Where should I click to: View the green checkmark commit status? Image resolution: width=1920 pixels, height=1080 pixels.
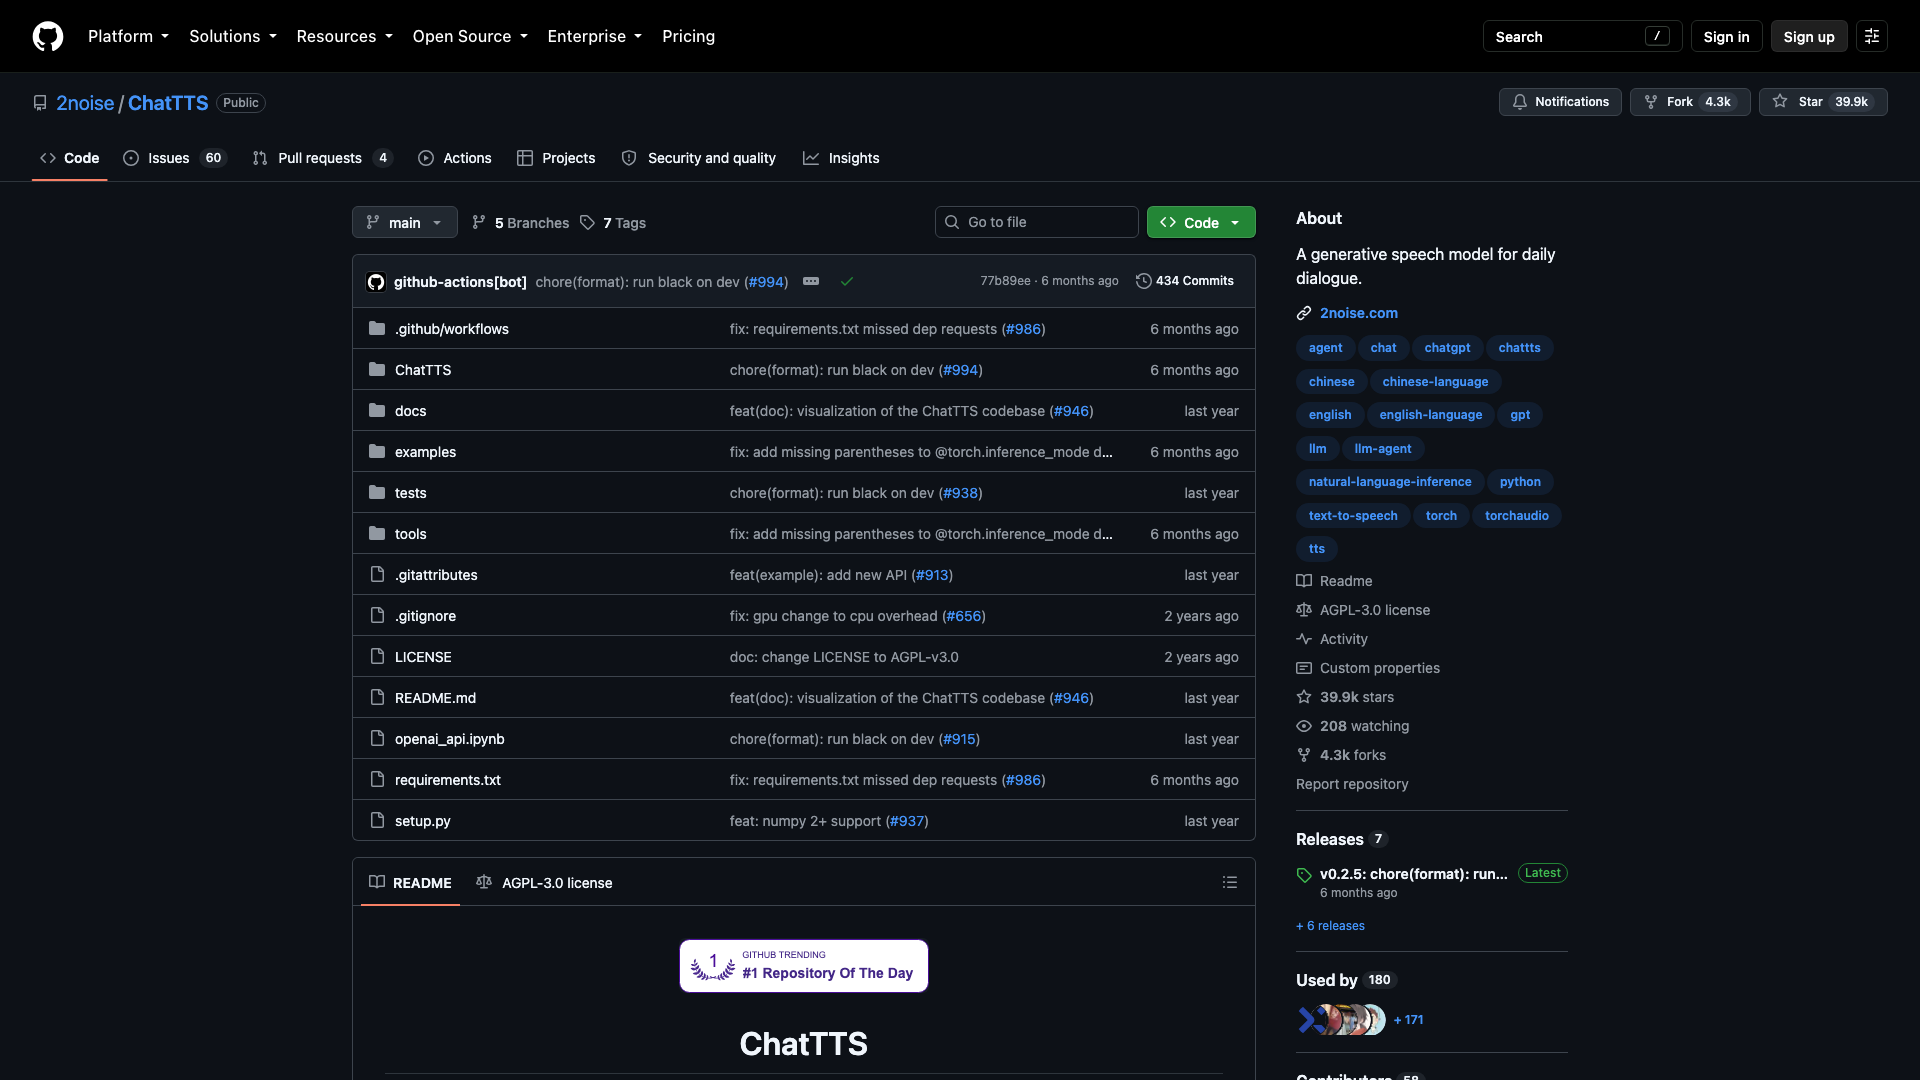click(847, 281)
